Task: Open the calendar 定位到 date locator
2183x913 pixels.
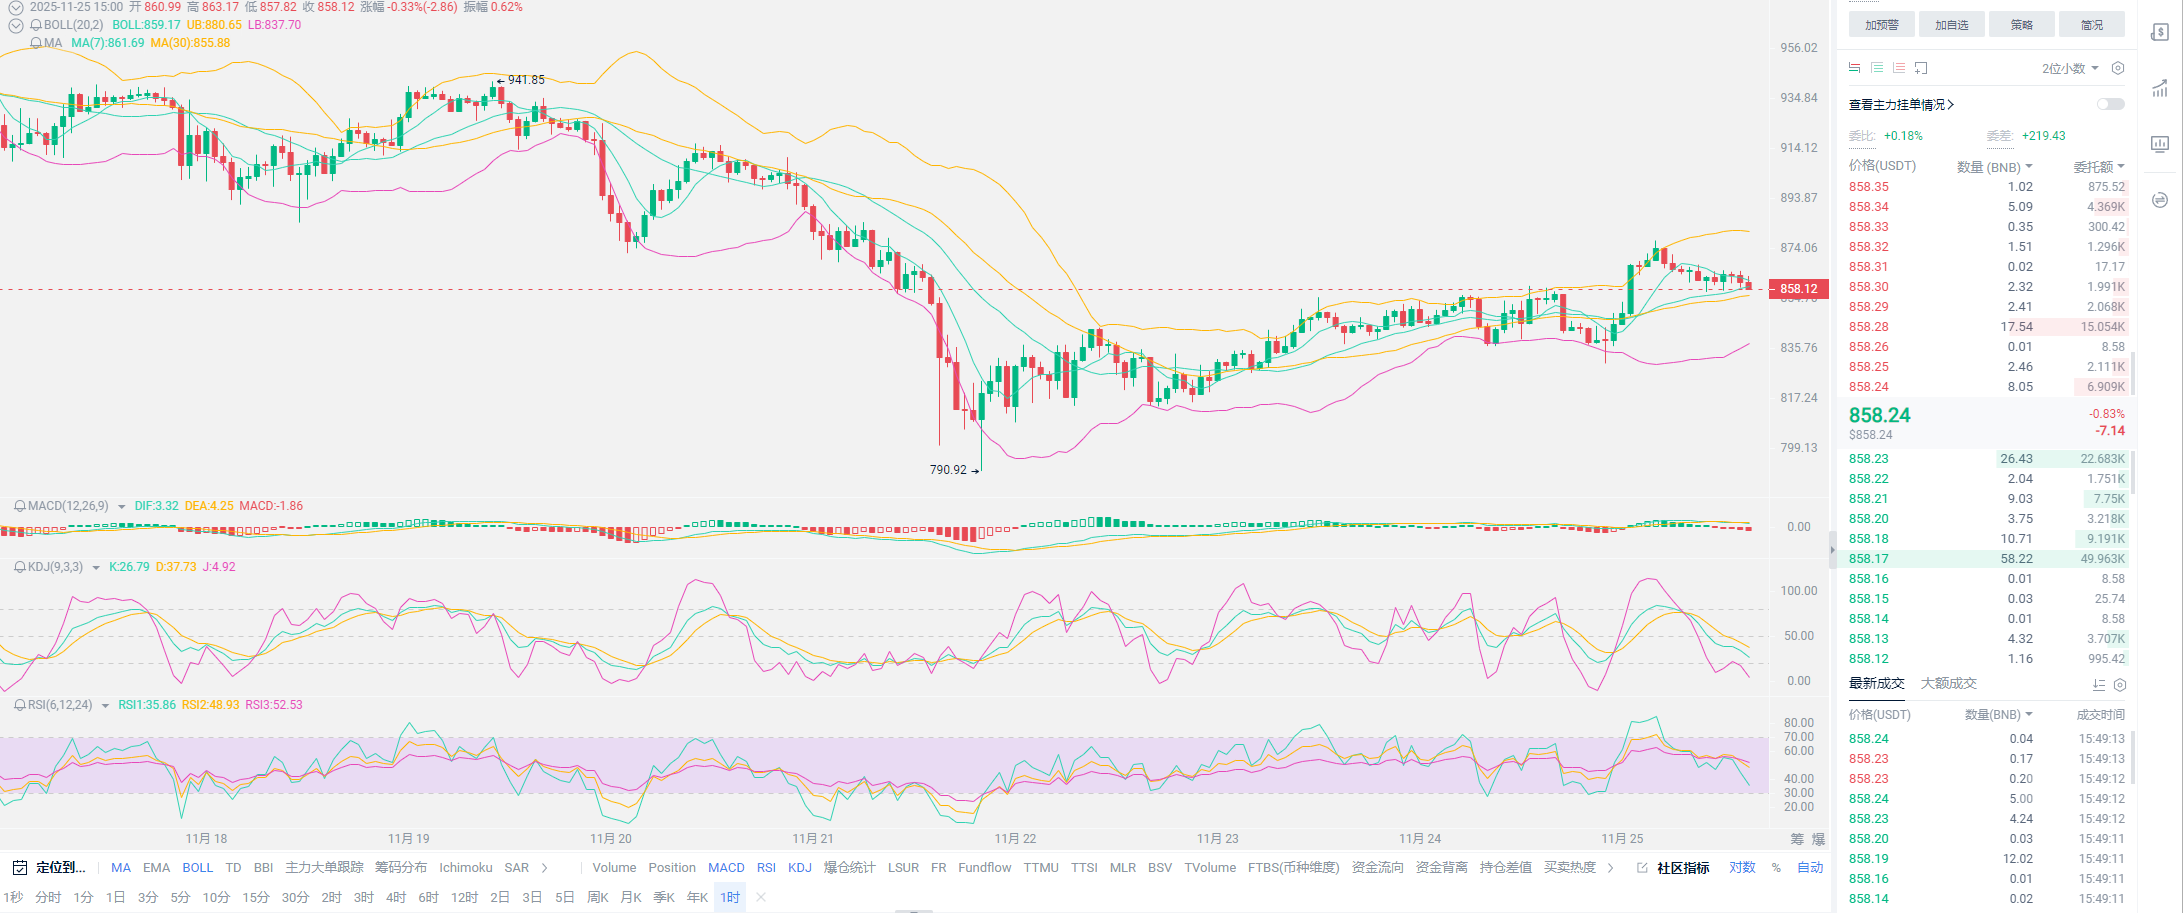Action: (x=51, y=868)
